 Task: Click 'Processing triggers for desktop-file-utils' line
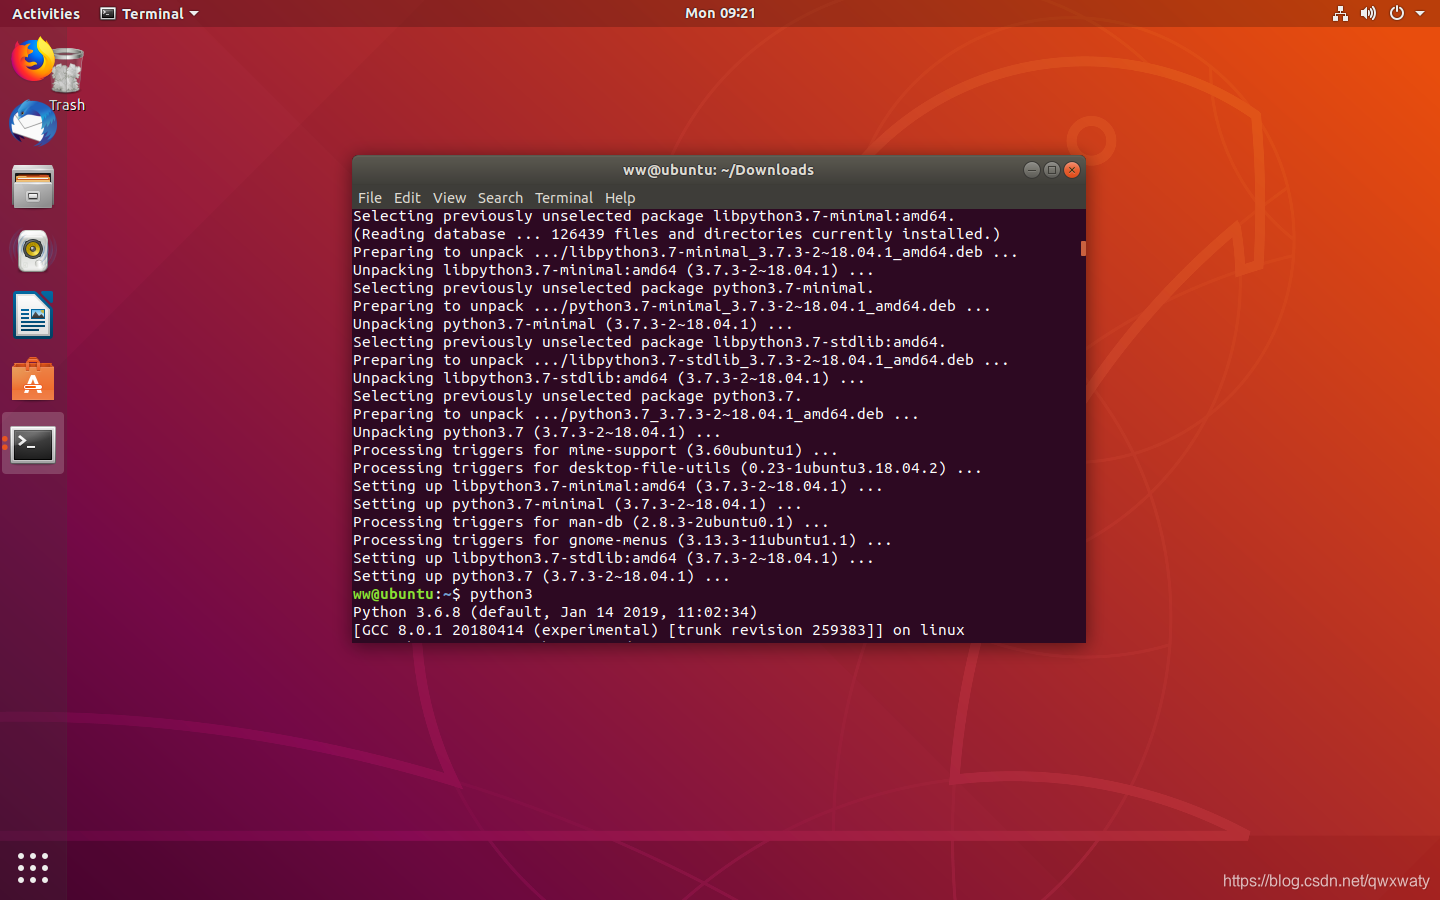667,468
